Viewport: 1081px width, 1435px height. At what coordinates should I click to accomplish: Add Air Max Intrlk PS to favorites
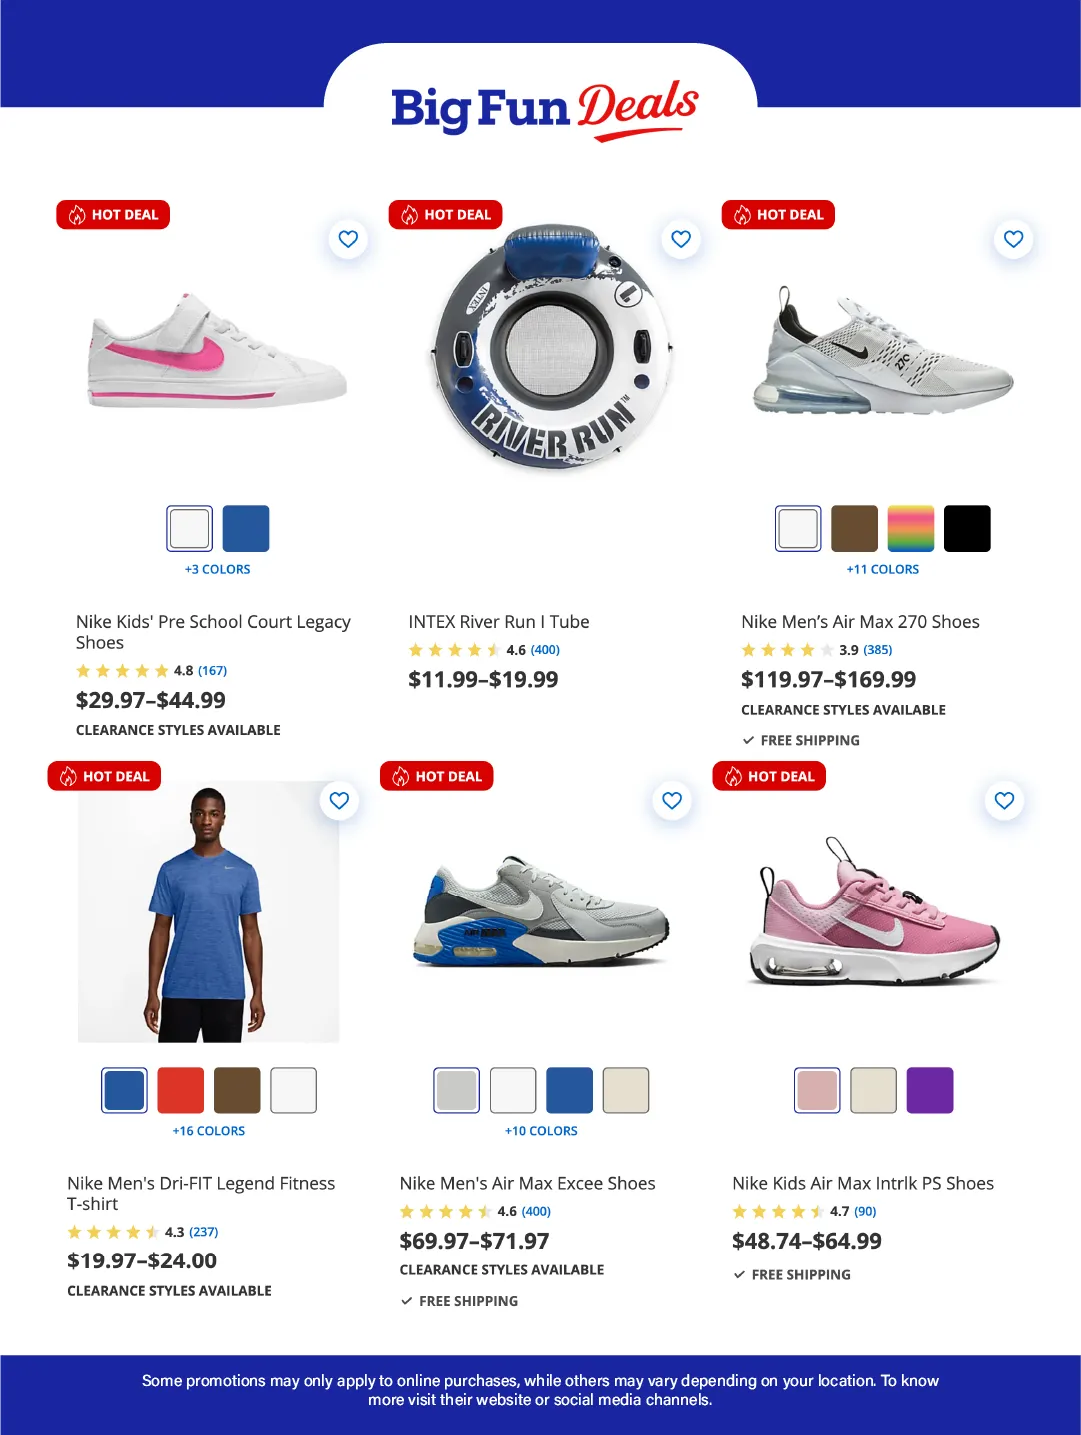[x=1004, y=800]
